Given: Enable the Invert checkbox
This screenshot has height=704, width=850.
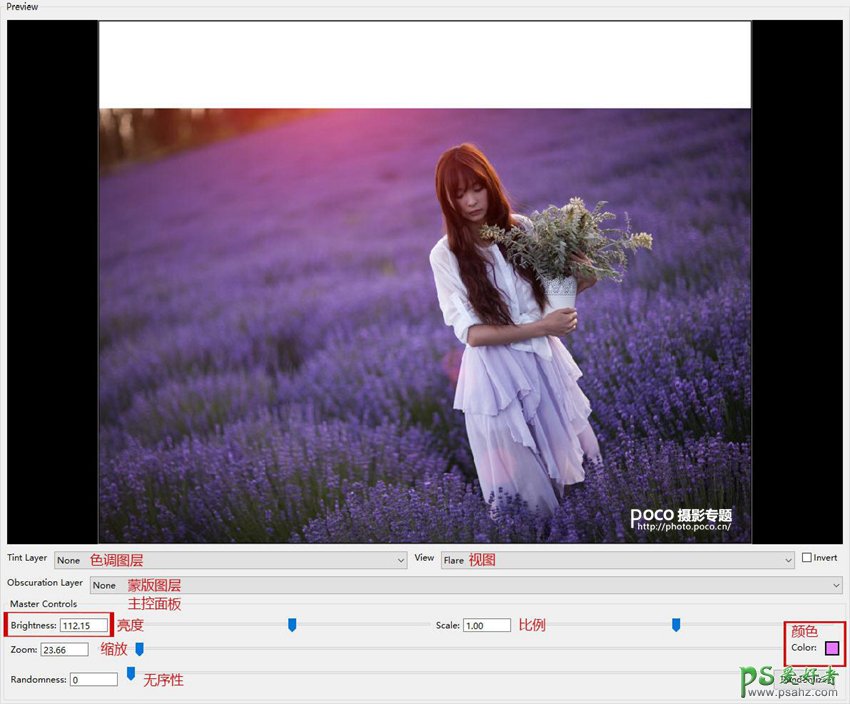Looking at the screenshot, I should pos(807,558).
